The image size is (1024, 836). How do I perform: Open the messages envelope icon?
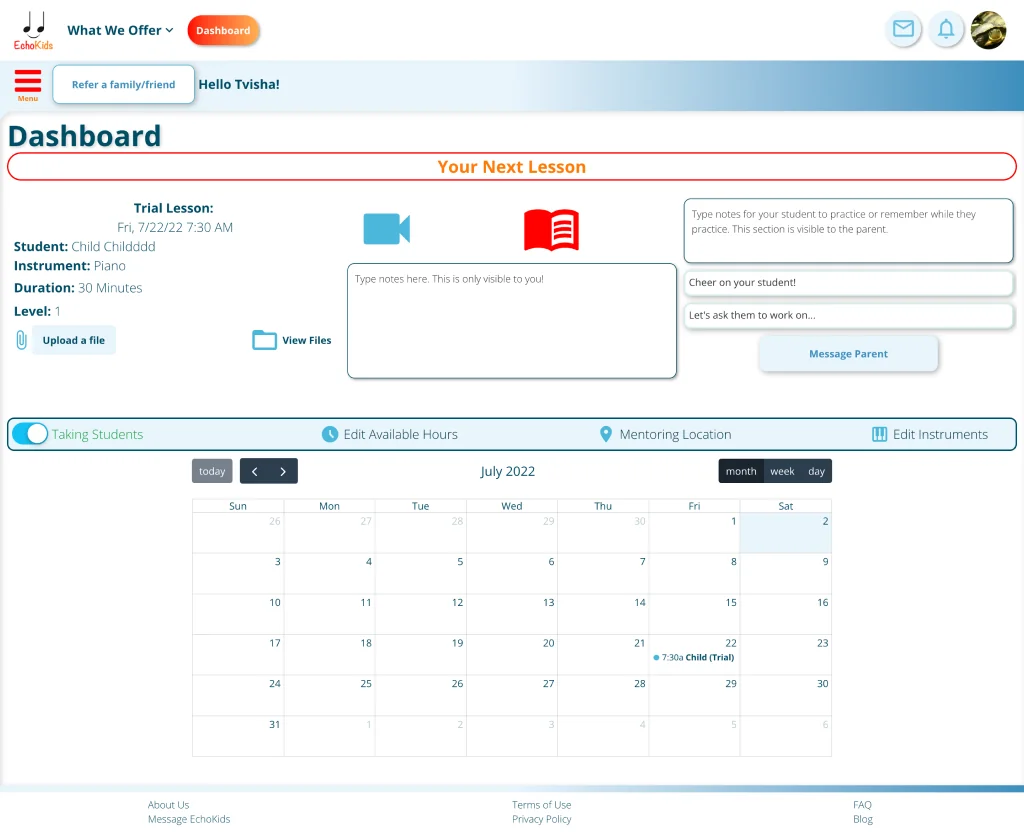click(x=903, y=29)
